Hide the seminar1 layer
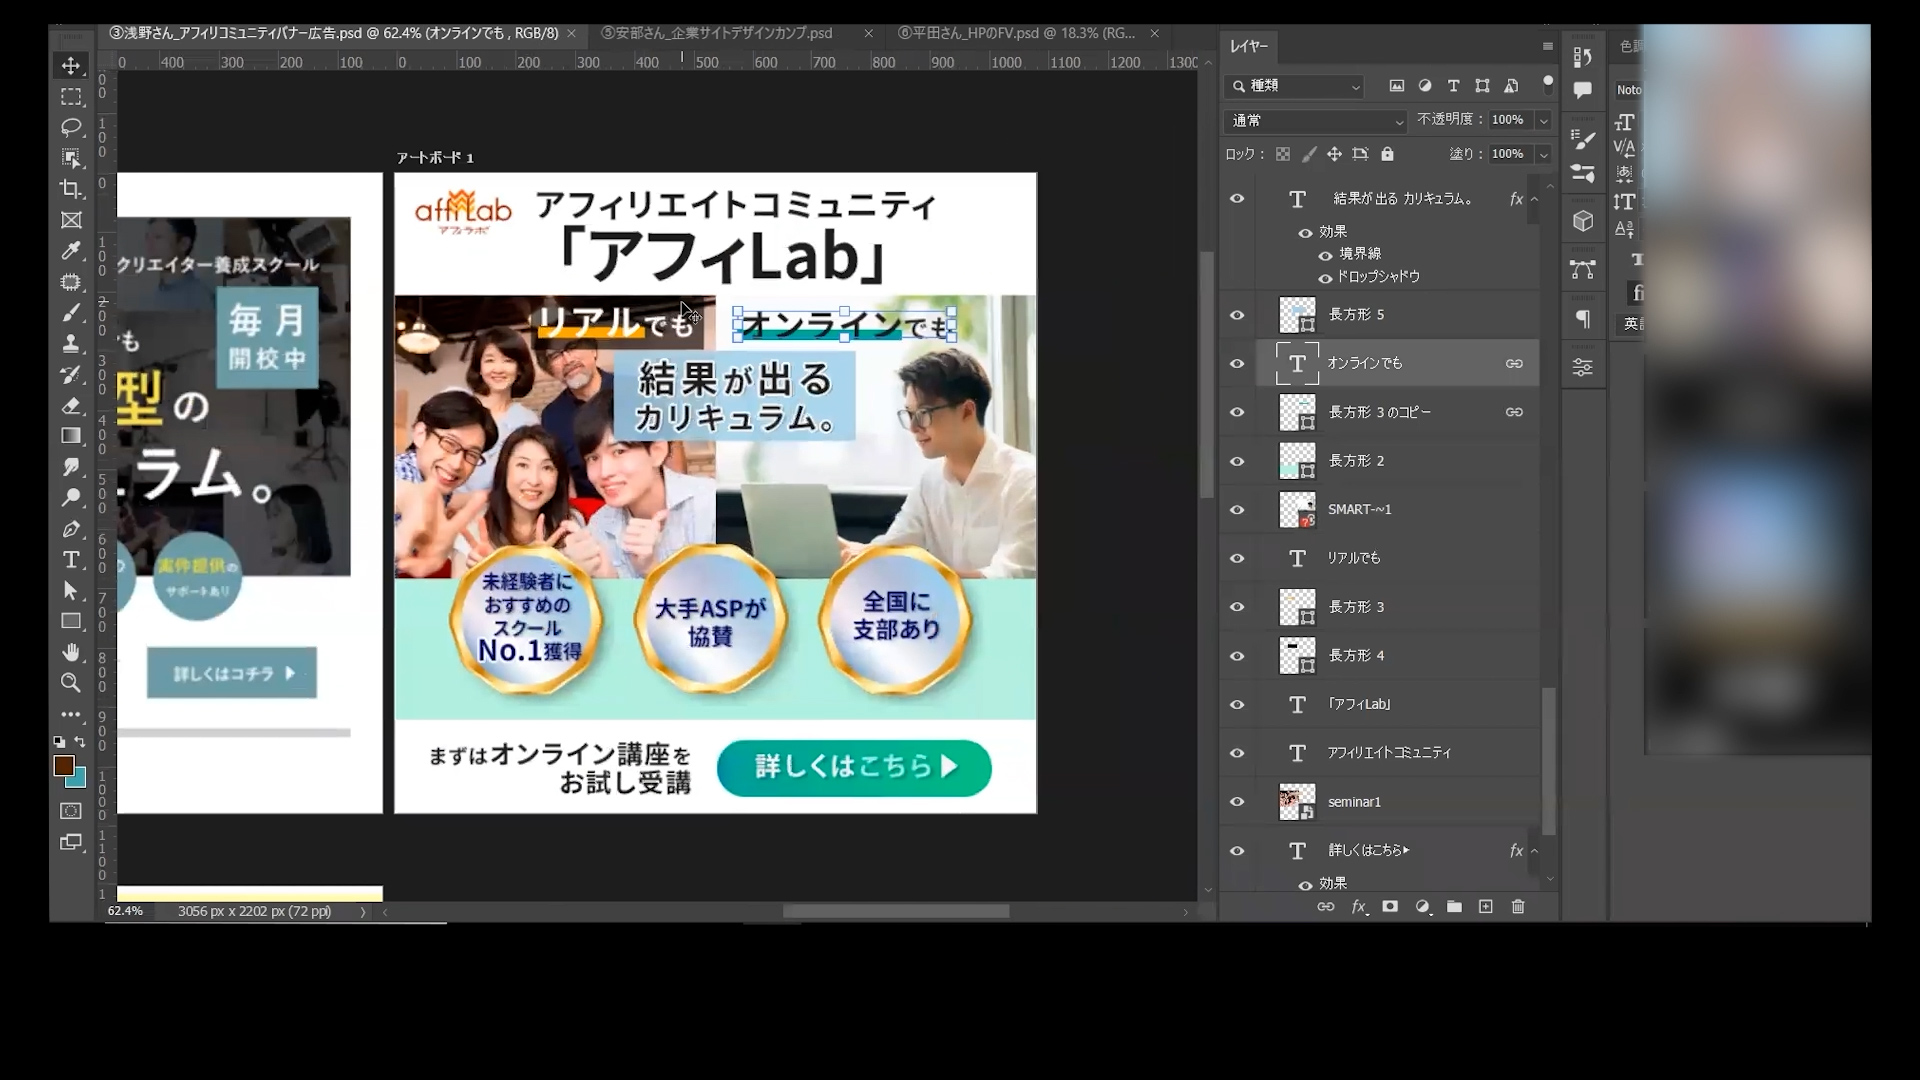This screenshot has width=1920, height=1080. point(1237,801)
